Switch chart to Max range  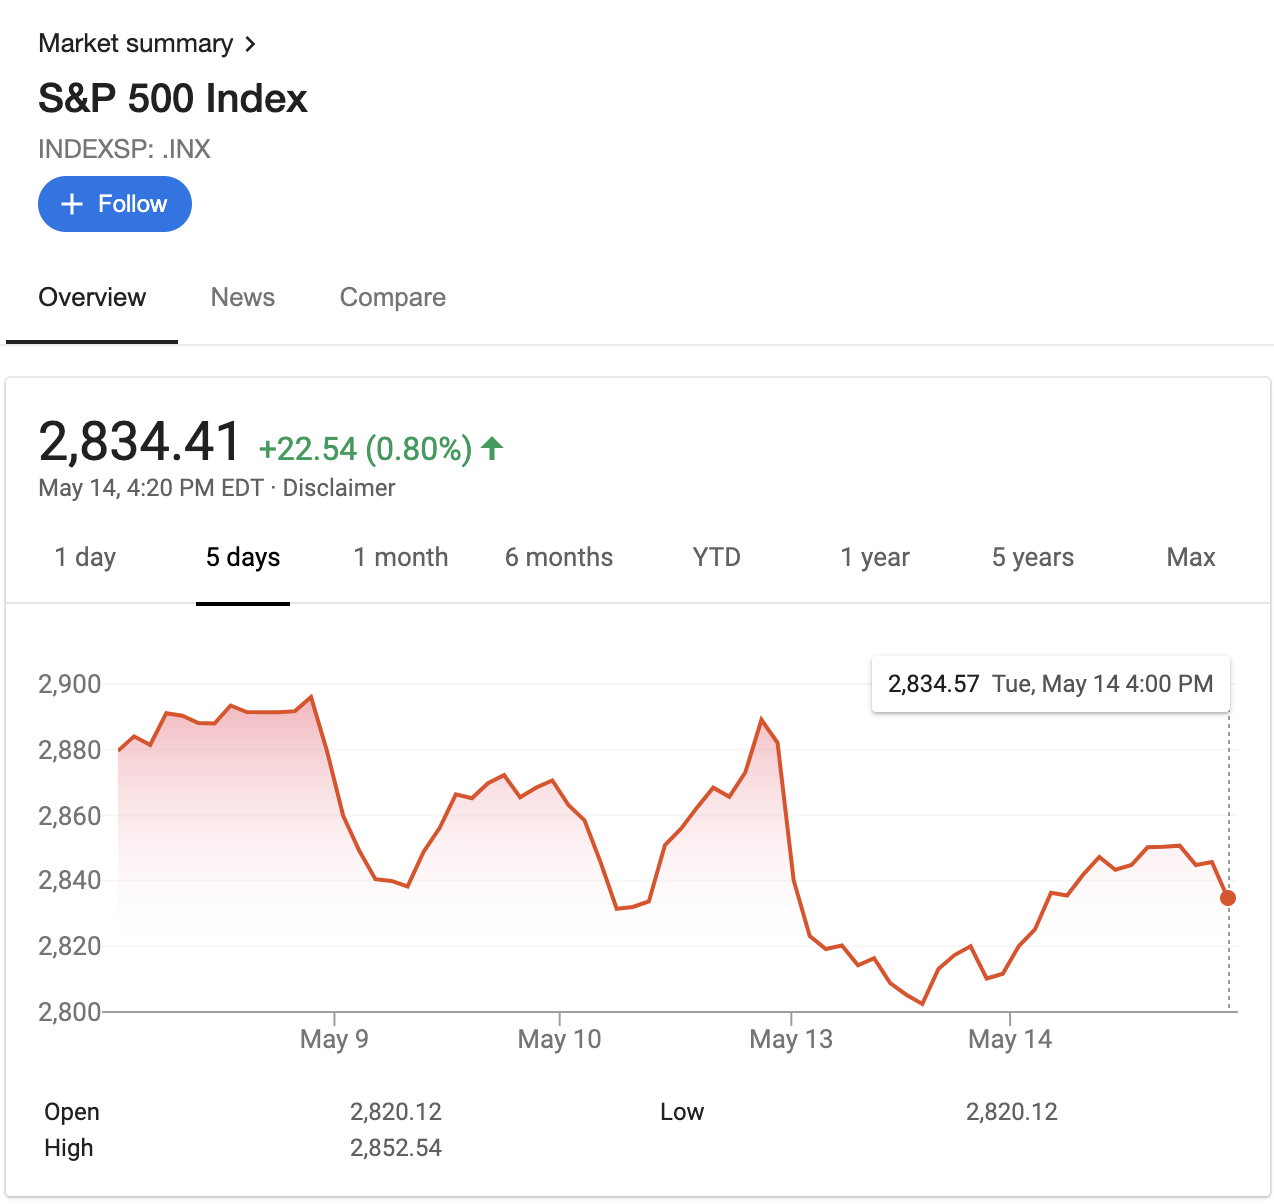point(1190,558)
